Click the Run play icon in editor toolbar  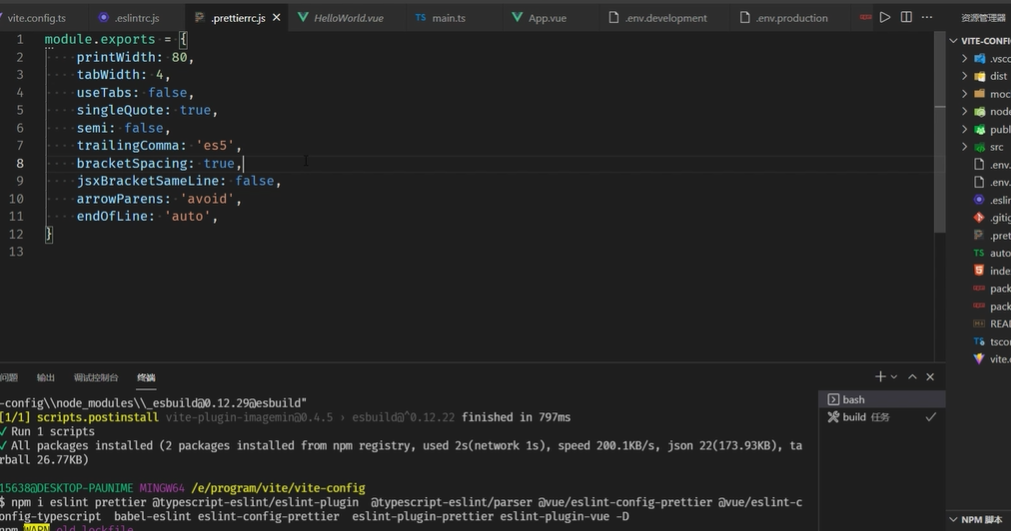tap(885, 17)
